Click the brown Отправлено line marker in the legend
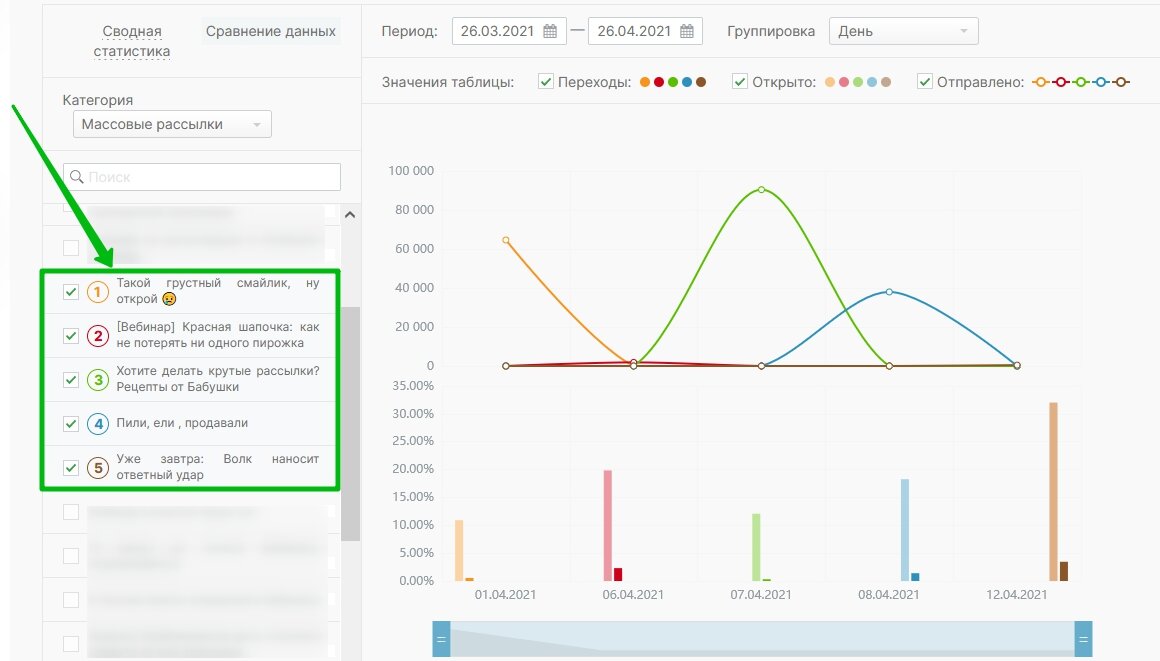This screenshot has width=1160, height=661. 1121,82
